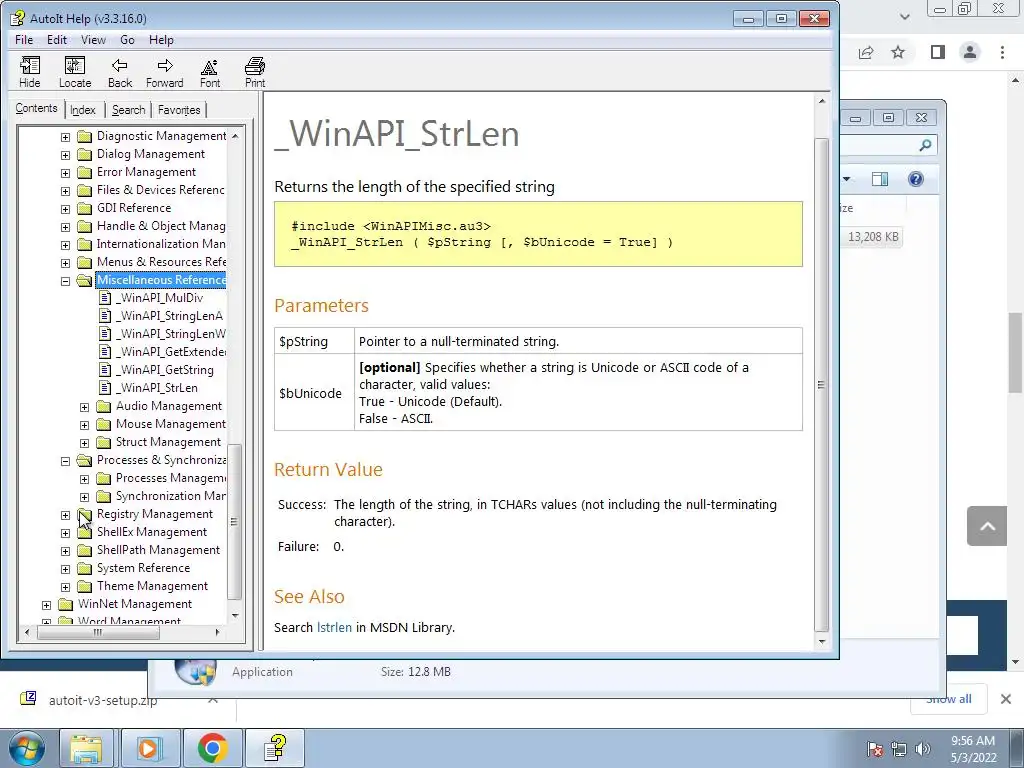Select the _WinAPI_StrLen topic
Viewport: 1024px width, 768px height.
(157, 388)
